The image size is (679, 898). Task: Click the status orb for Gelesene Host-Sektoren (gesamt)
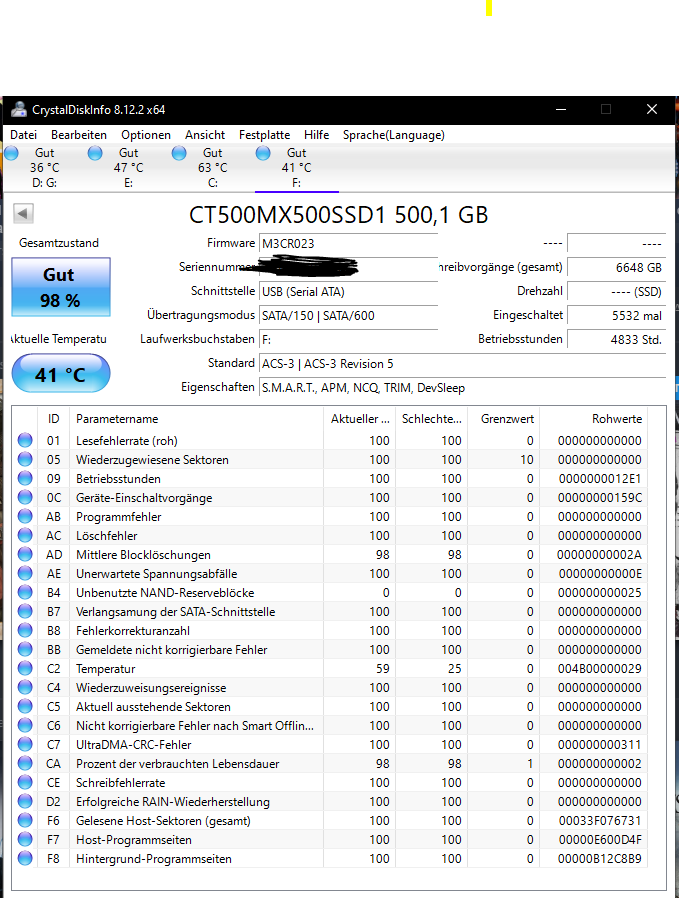25,820
